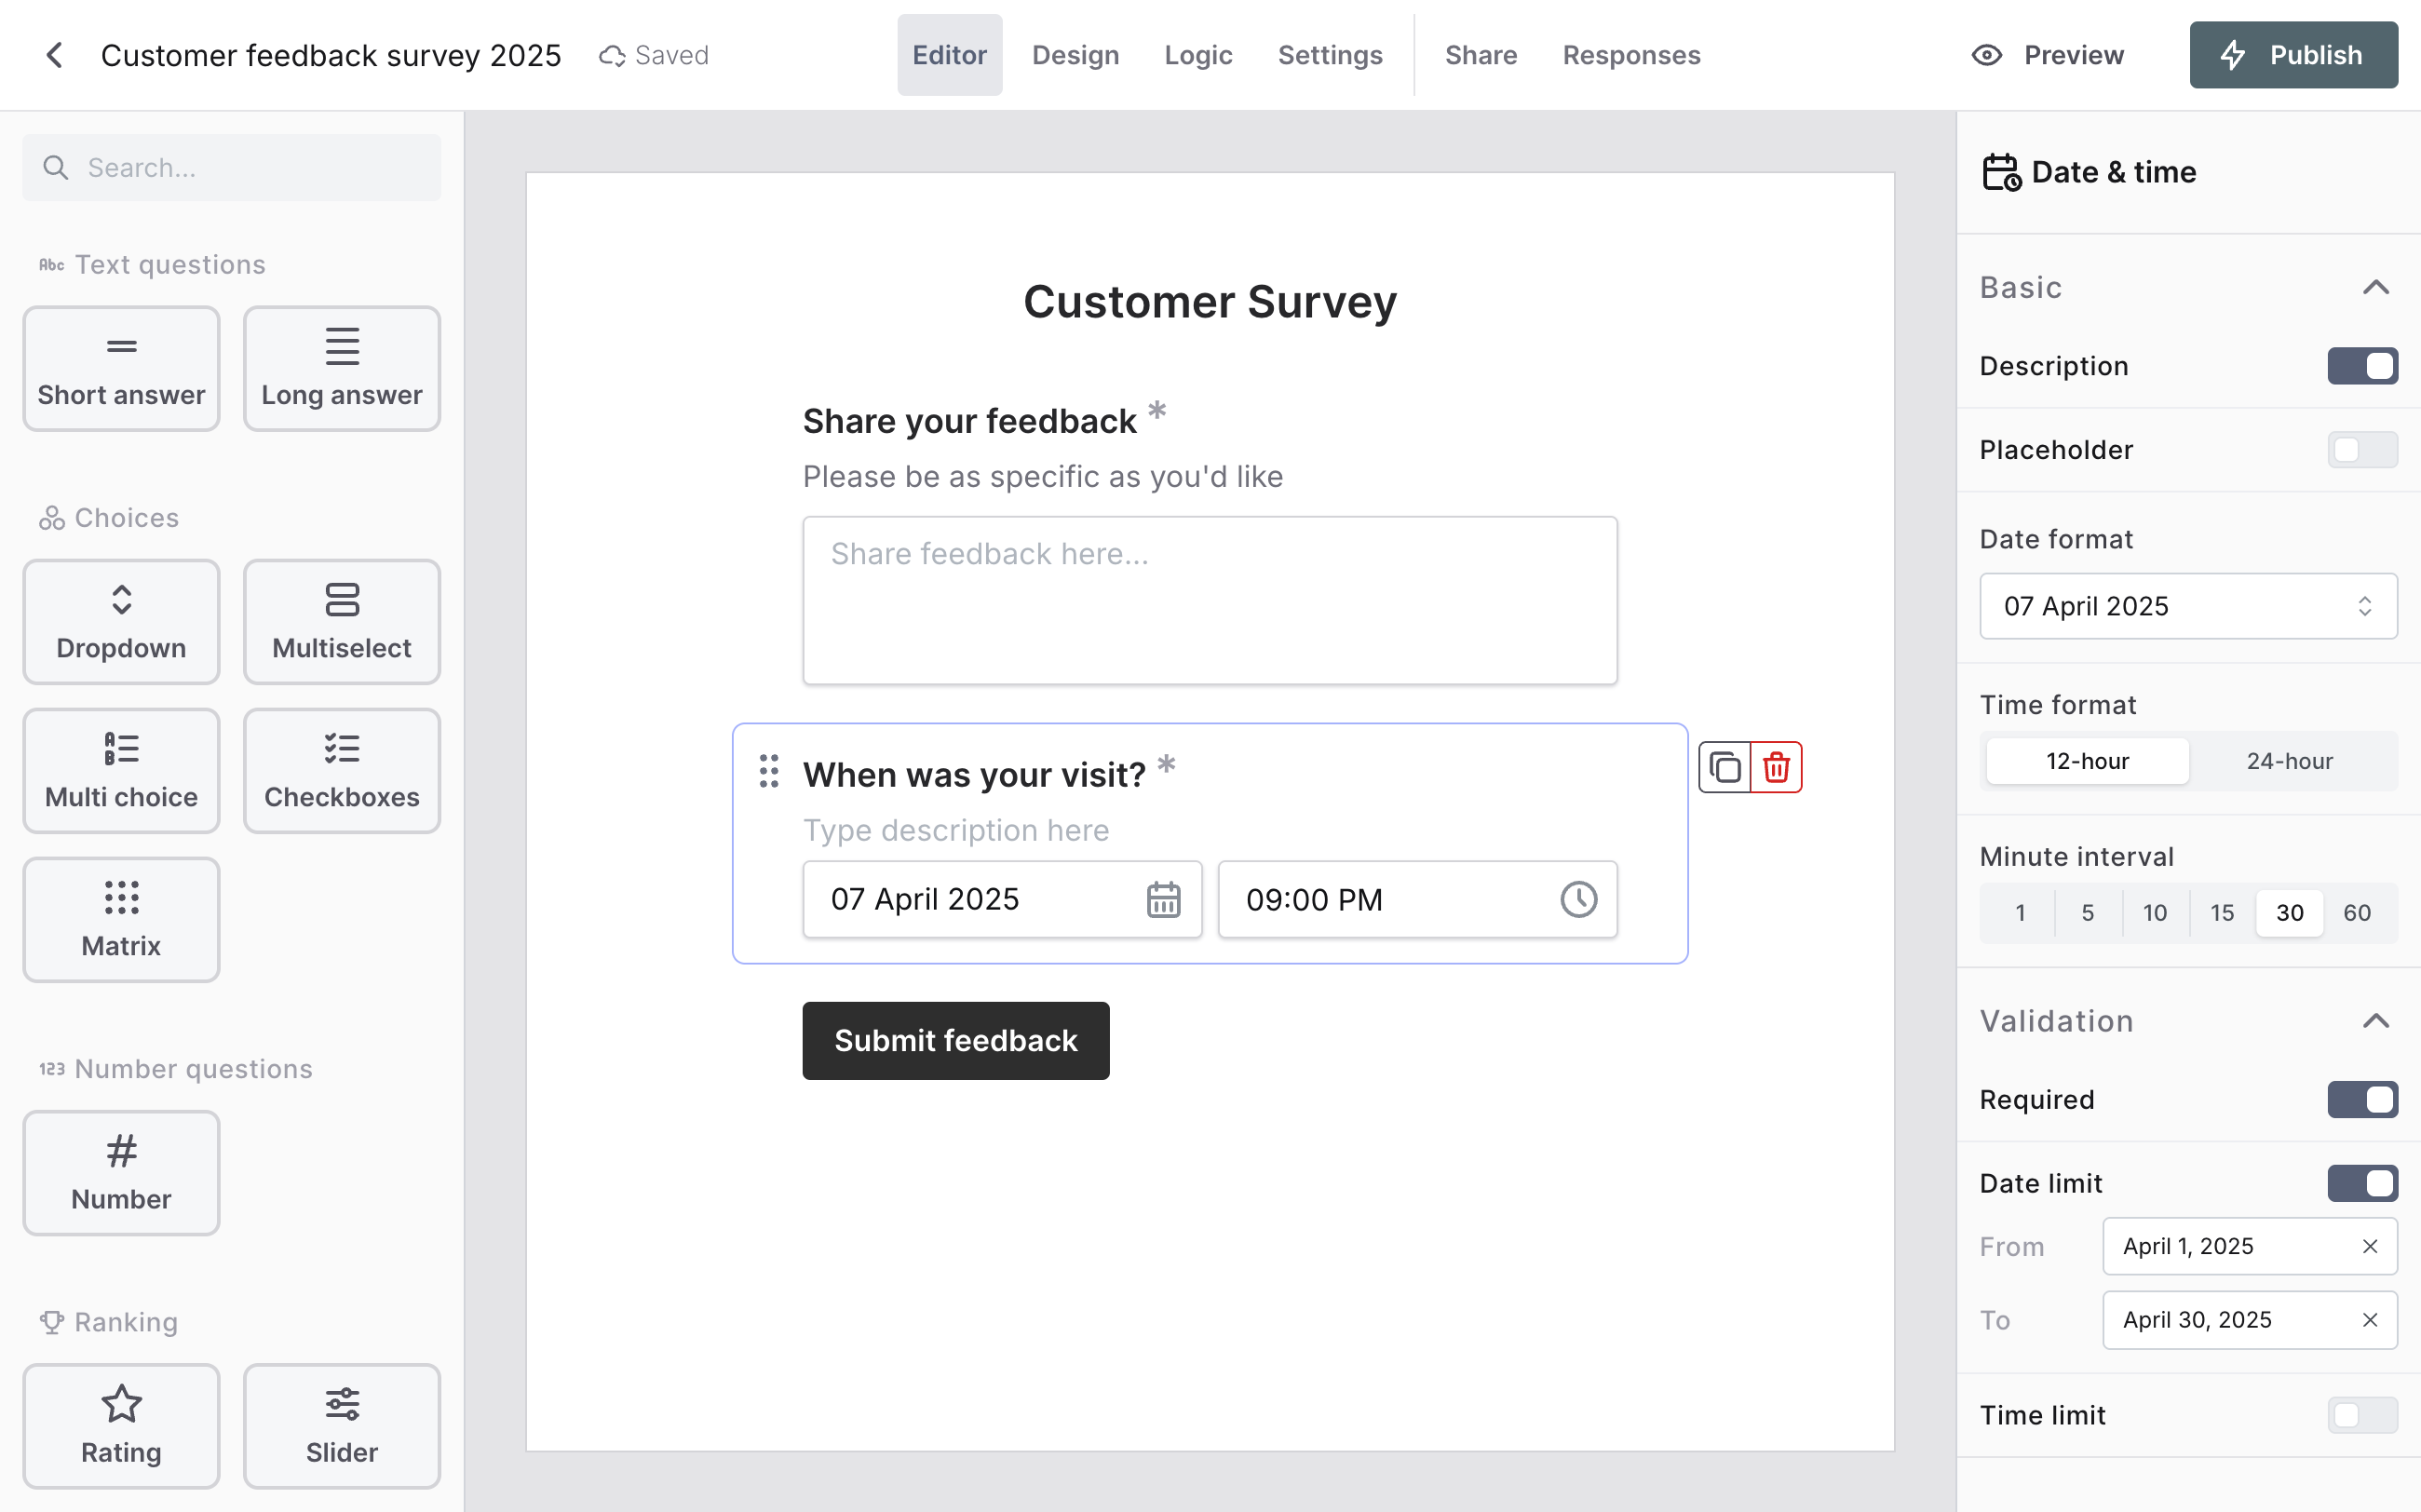Select 24-hour time format
The width and height of the screenshot is (2421, 1512).
(x=2289, y=761)
